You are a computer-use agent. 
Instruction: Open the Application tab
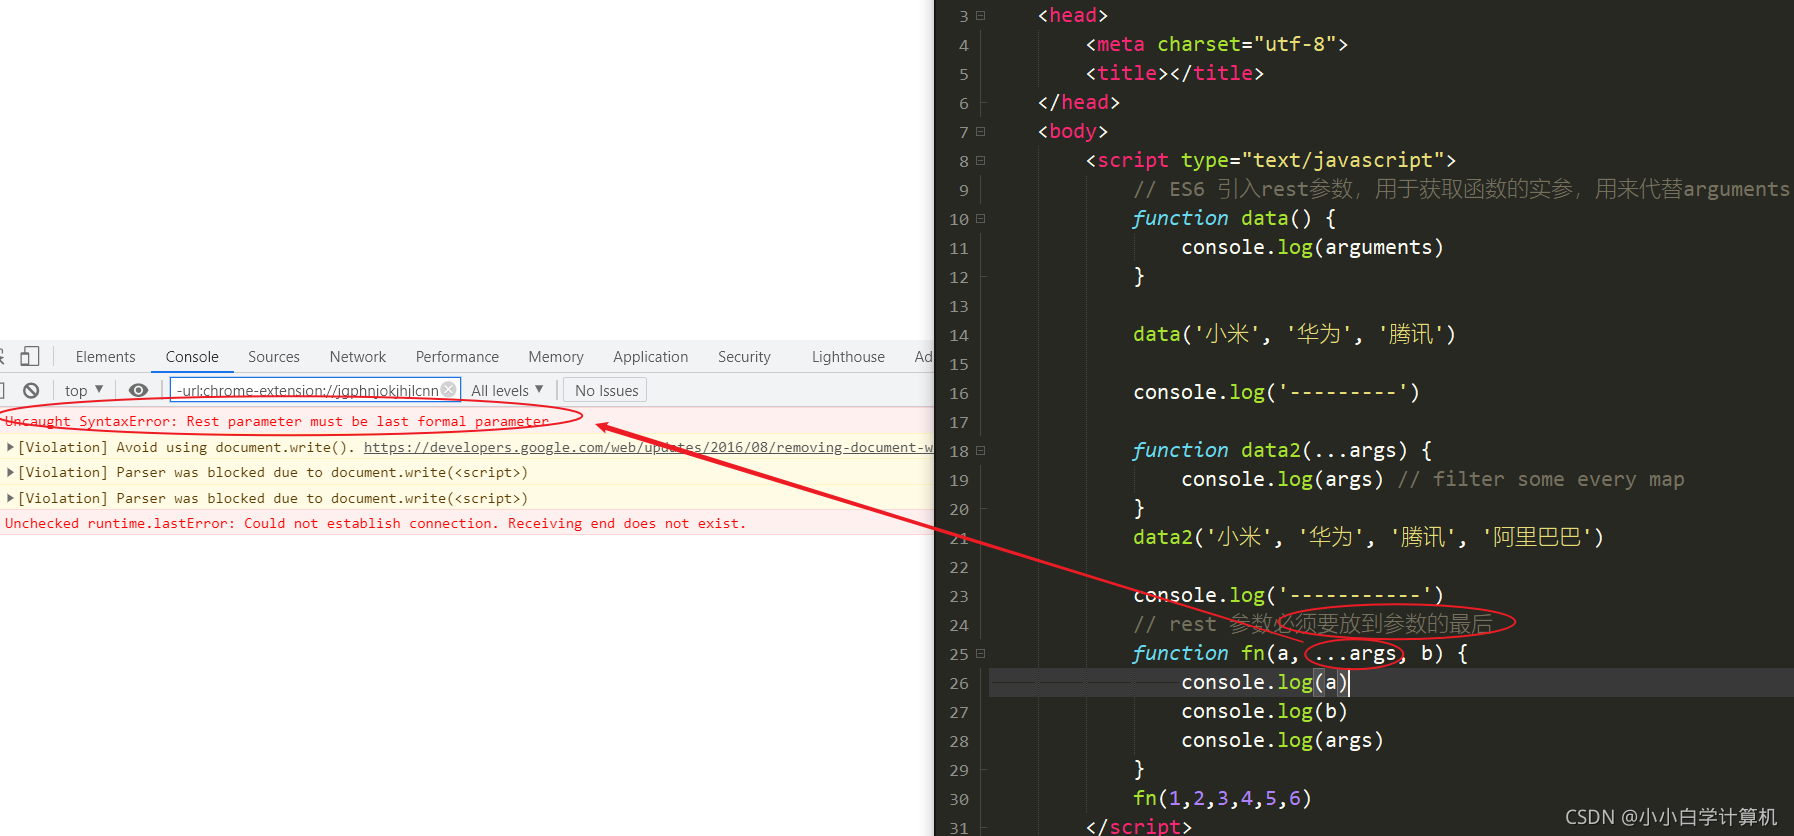coord(651,357)
